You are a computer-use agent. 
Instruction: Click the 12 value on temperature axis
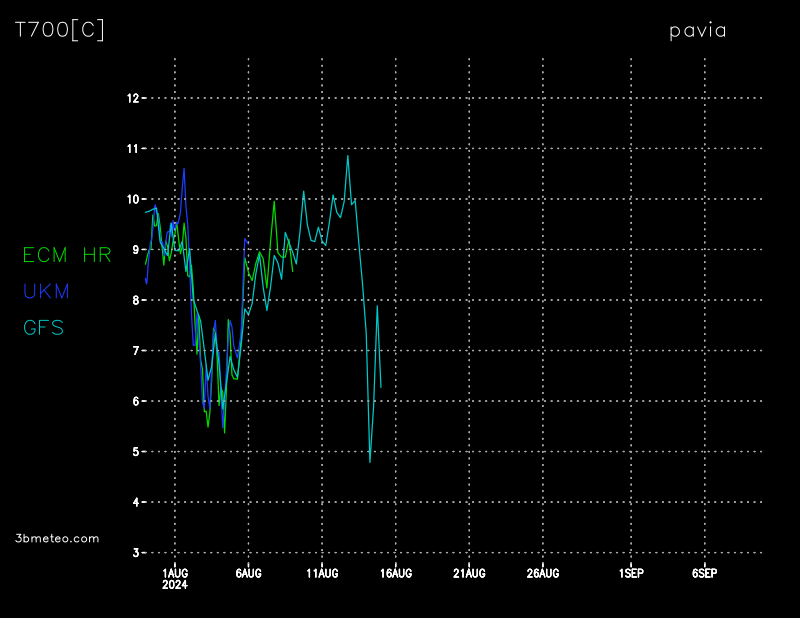coord(132,98)
